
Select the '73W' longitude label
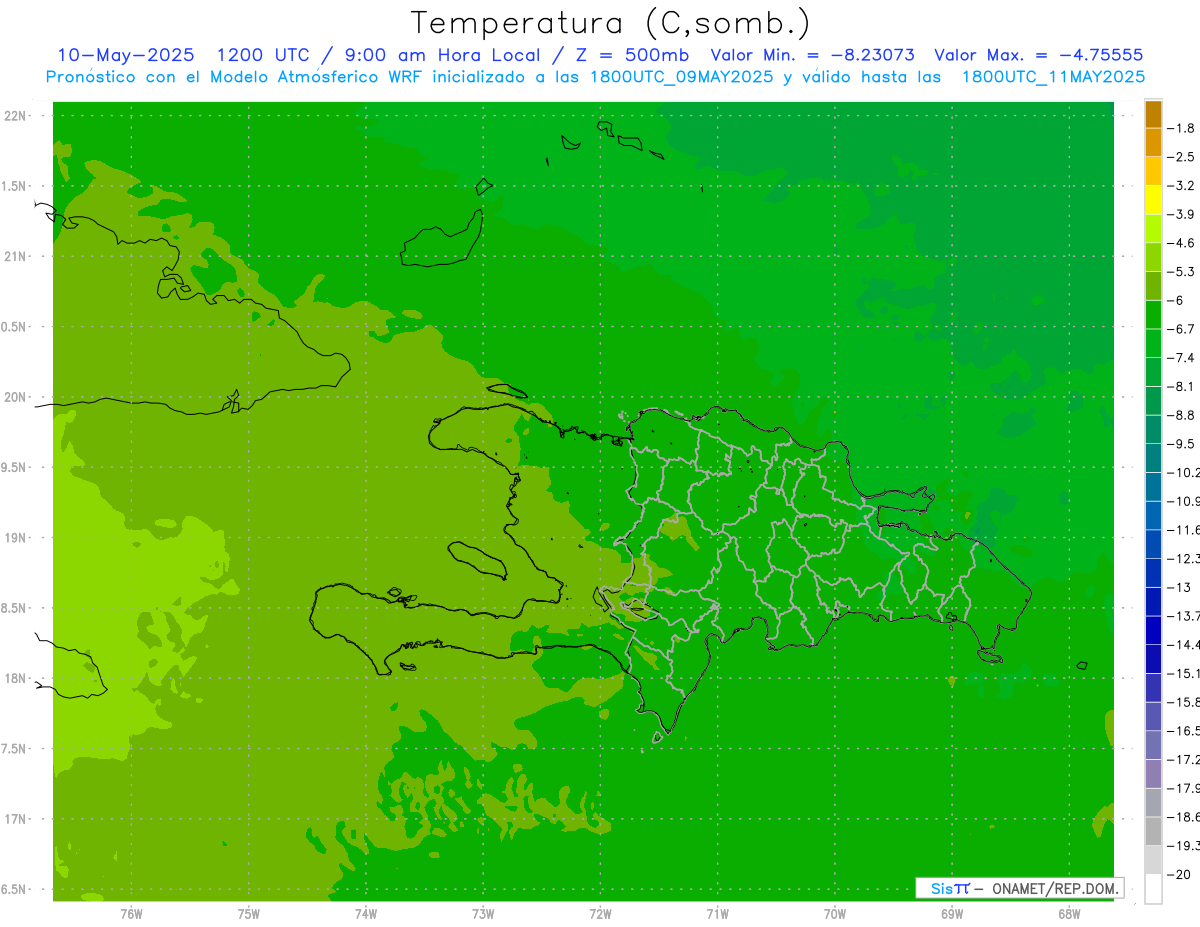(x=483, y=913)
